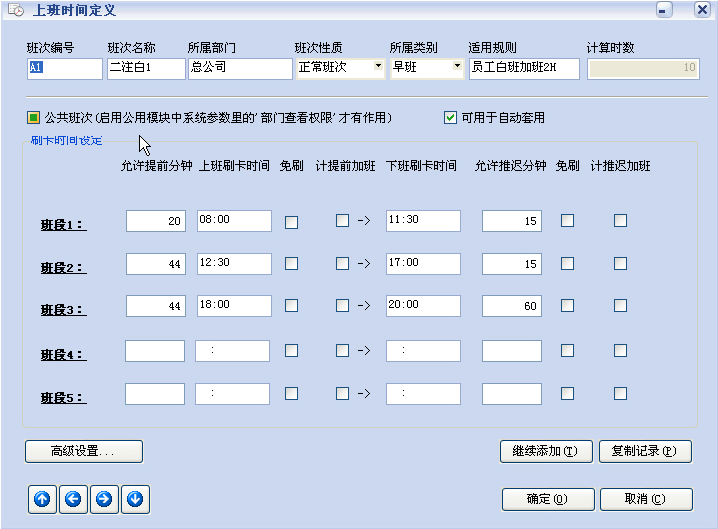Enable 免刷 for 班段1 start time
718x529 pixels.
click(291, 222)
